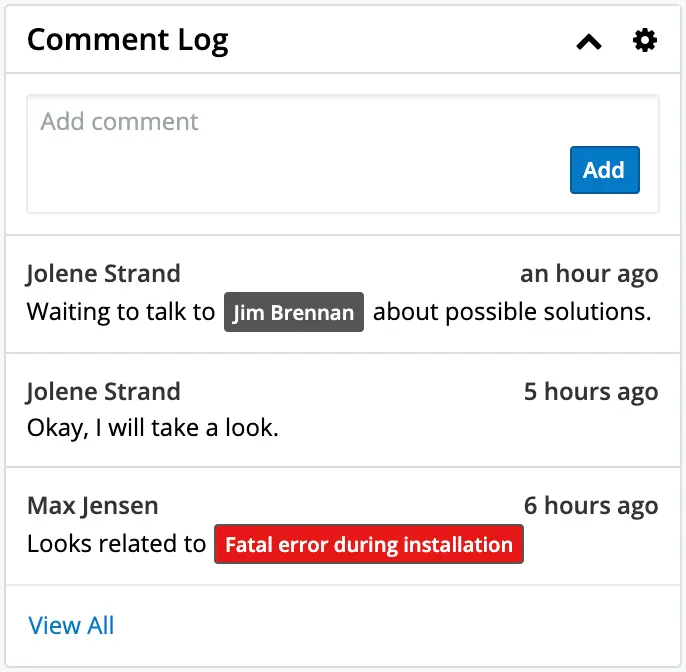The width and height of the screenshot is (686, 672).
Task: Open the Comment Log gear settings menu
Action: tap(645, 40)
